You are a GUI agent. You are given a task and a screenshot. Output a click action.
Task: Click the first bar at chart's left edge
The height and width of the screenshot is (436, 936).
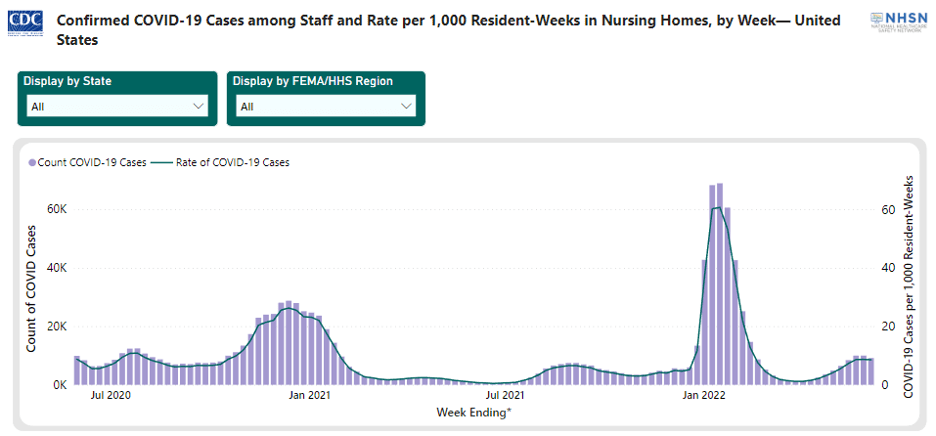77,370
